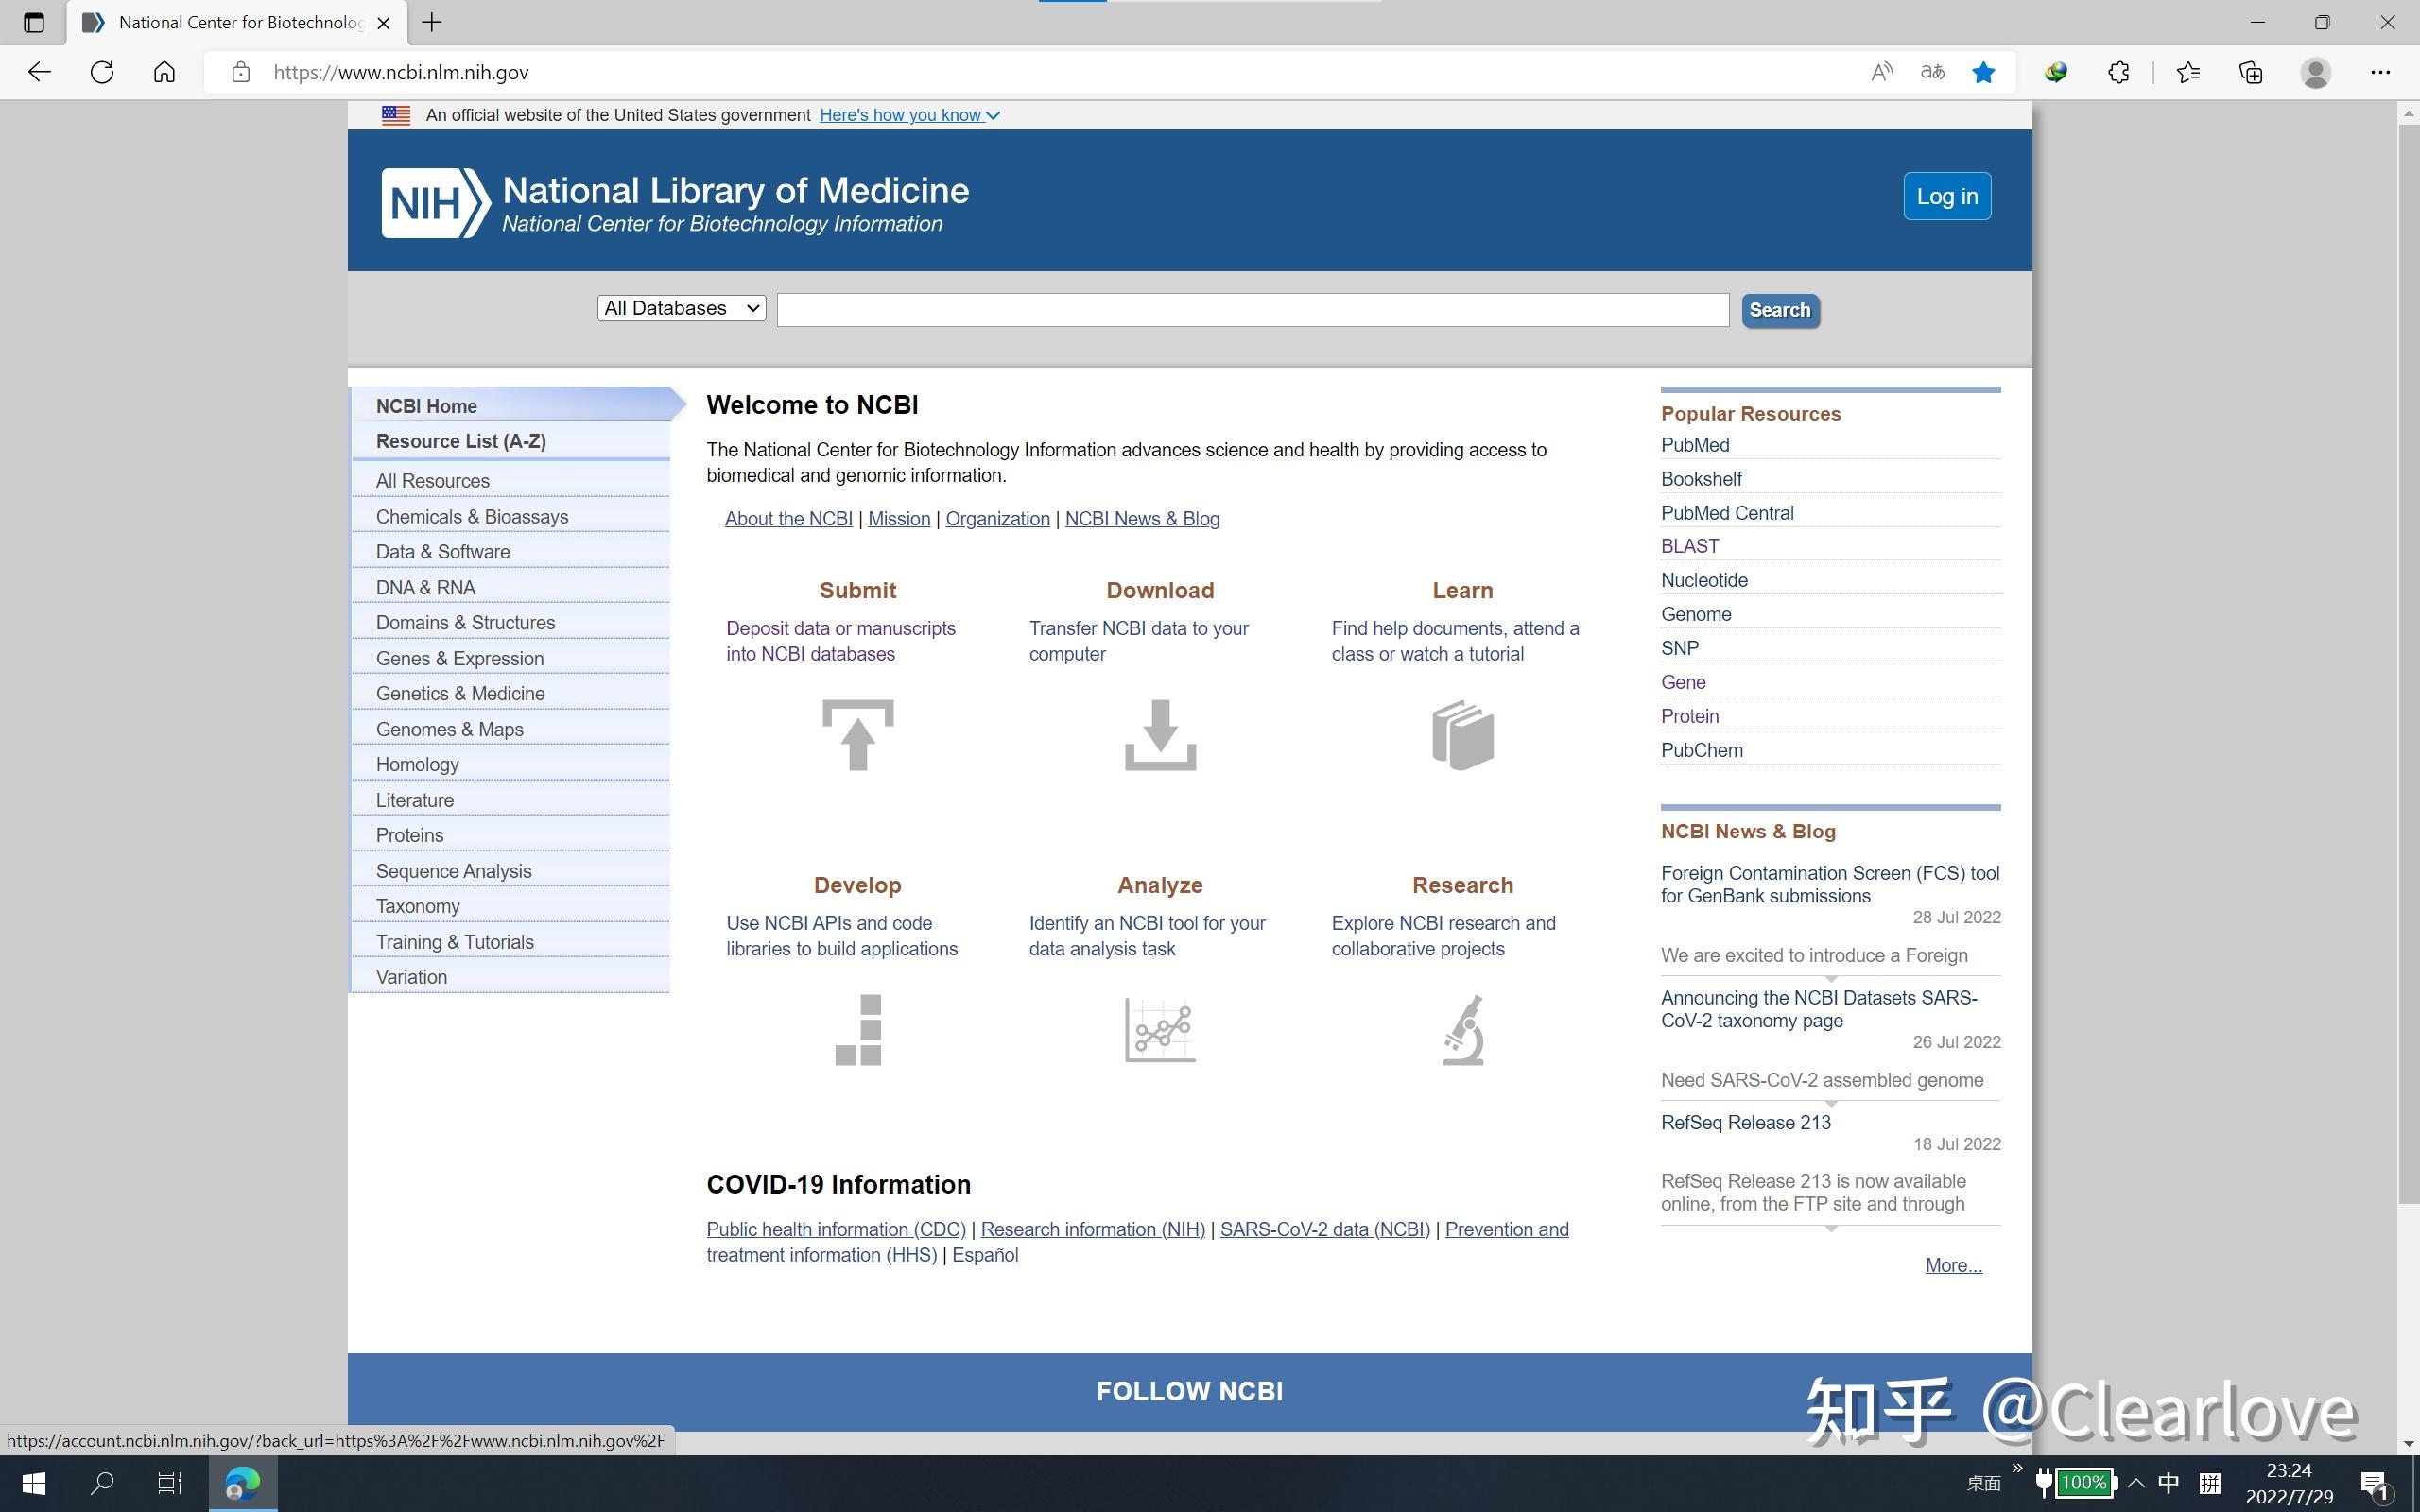Viewport: 2420px width, 1512px height.
Task: Click the Log in button
Action: point(1945,196)
